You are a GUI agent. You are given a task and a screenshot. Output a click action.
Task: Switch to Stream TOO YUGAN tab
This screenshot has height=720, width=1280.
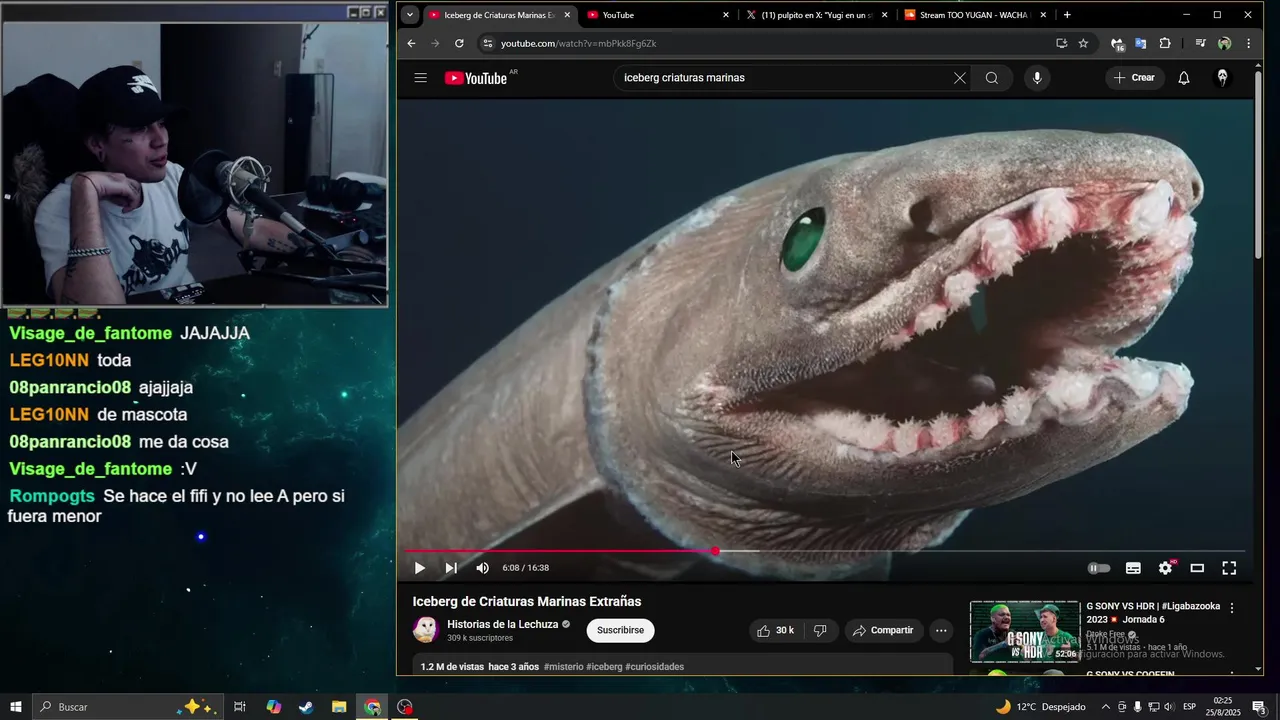coord(975,15)
